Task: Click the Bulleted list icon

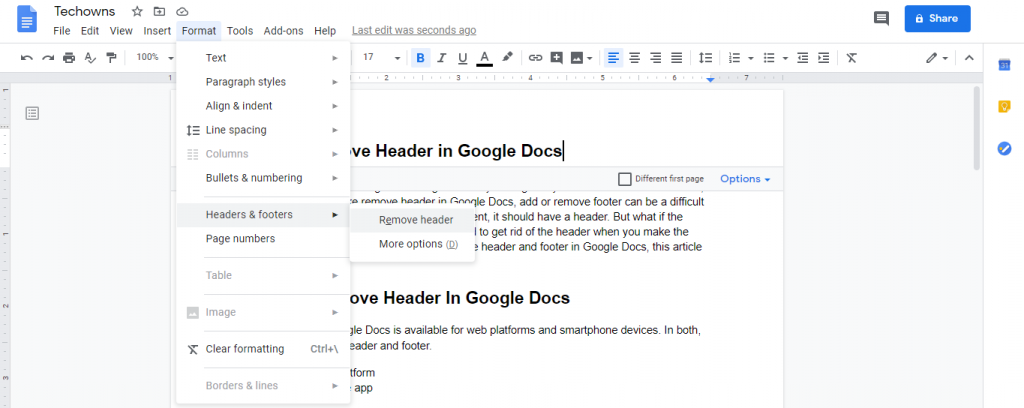Action: [x=769, y=58]
